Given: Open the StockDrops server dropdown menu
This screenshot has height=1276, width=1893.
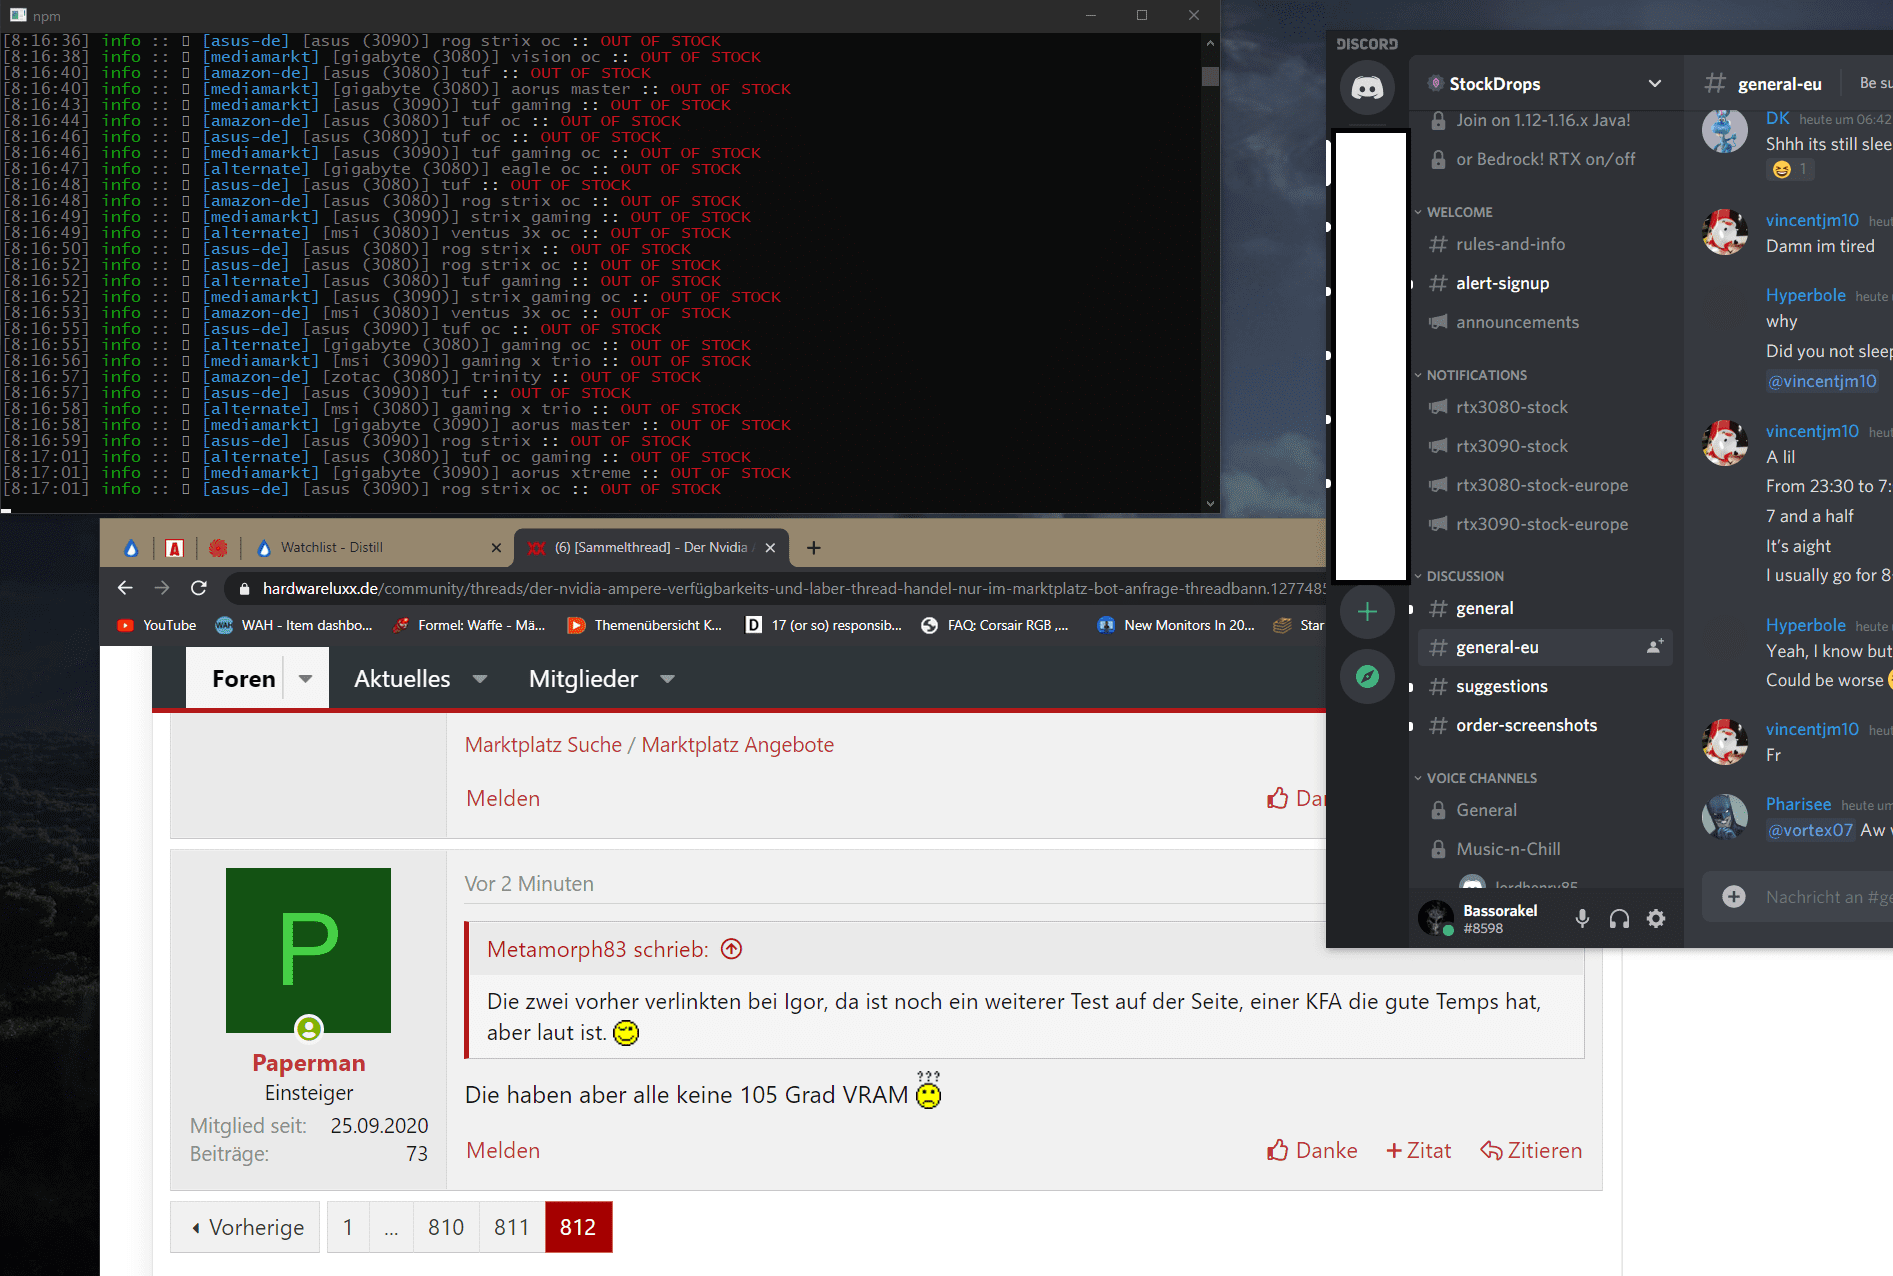Looking at the screenshot, I should pyautogui.click(x=1655, y=84).
